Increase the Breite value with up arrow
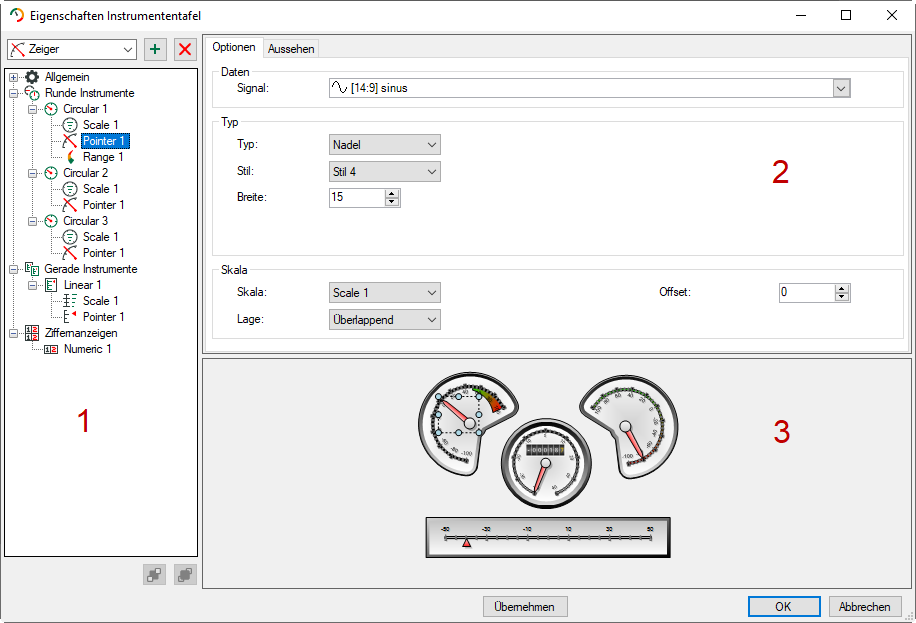Viewport: 916px width, 623px height. click(x=392, y=193)
